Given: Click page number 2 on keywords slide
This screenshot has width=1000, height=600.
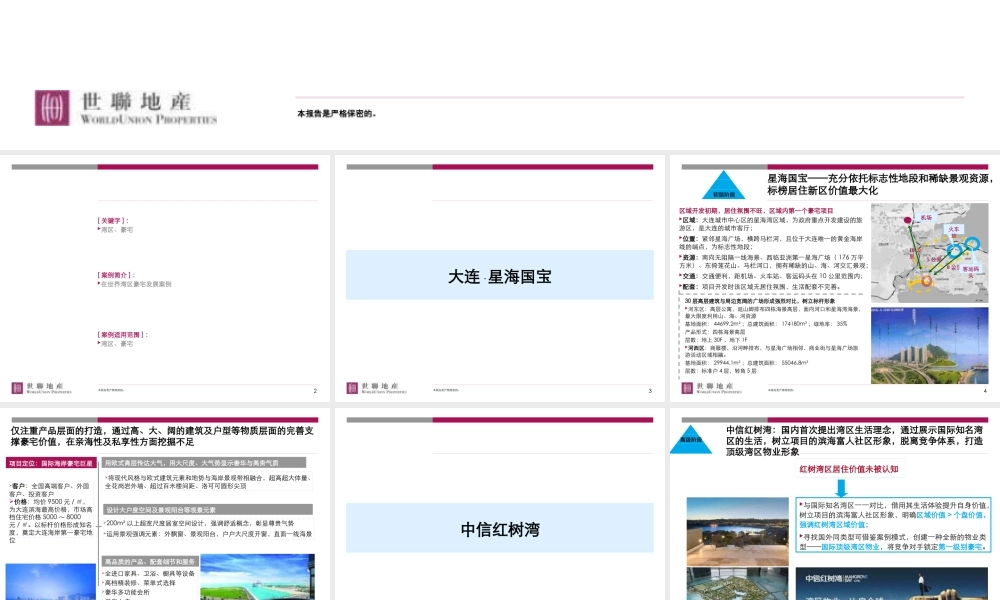Looking at the screenshot, I should (x=315, y=390).
